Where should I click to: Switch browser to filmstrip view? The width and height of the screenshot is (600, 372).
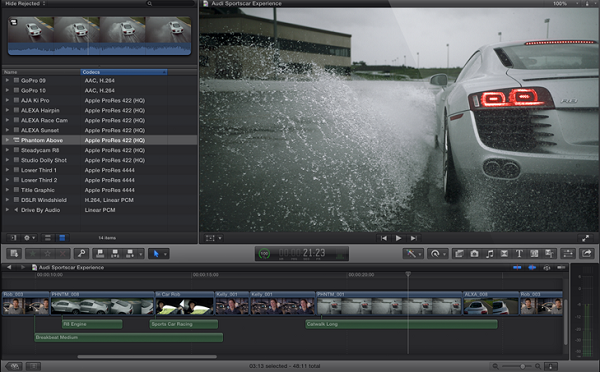(x=48, y=238)
